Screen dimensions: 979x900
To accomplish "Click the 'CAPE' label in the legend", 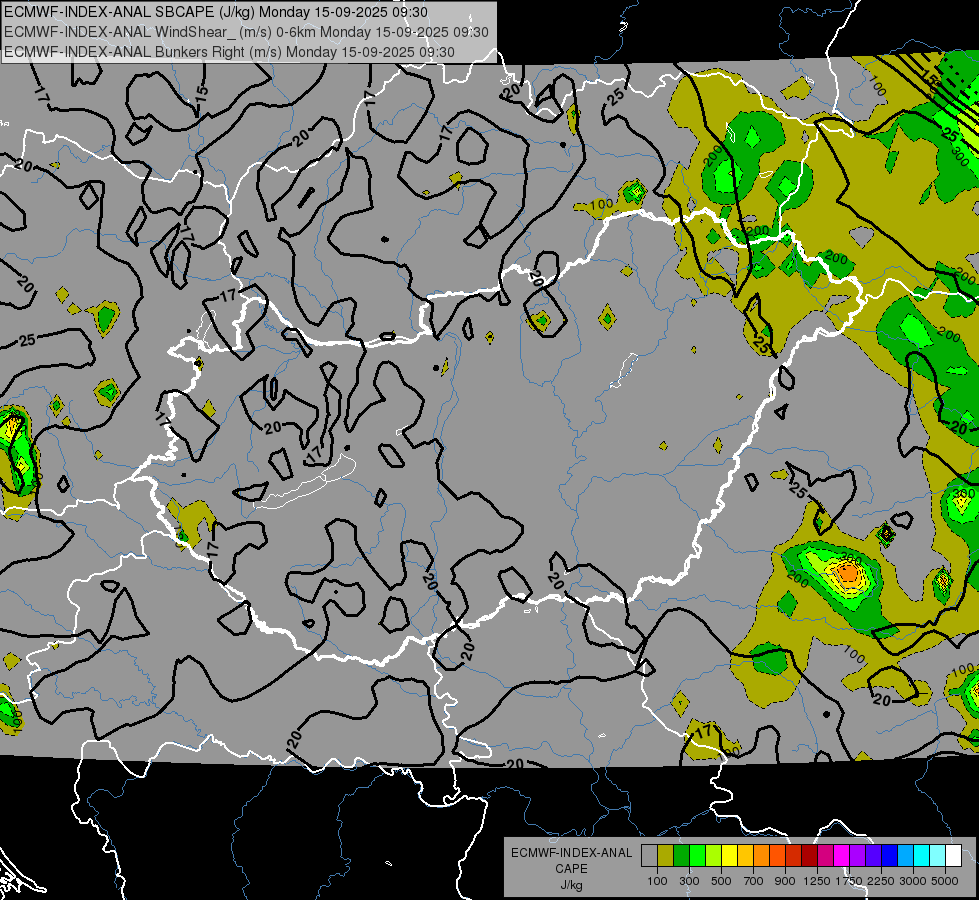I will click(571, 869).
